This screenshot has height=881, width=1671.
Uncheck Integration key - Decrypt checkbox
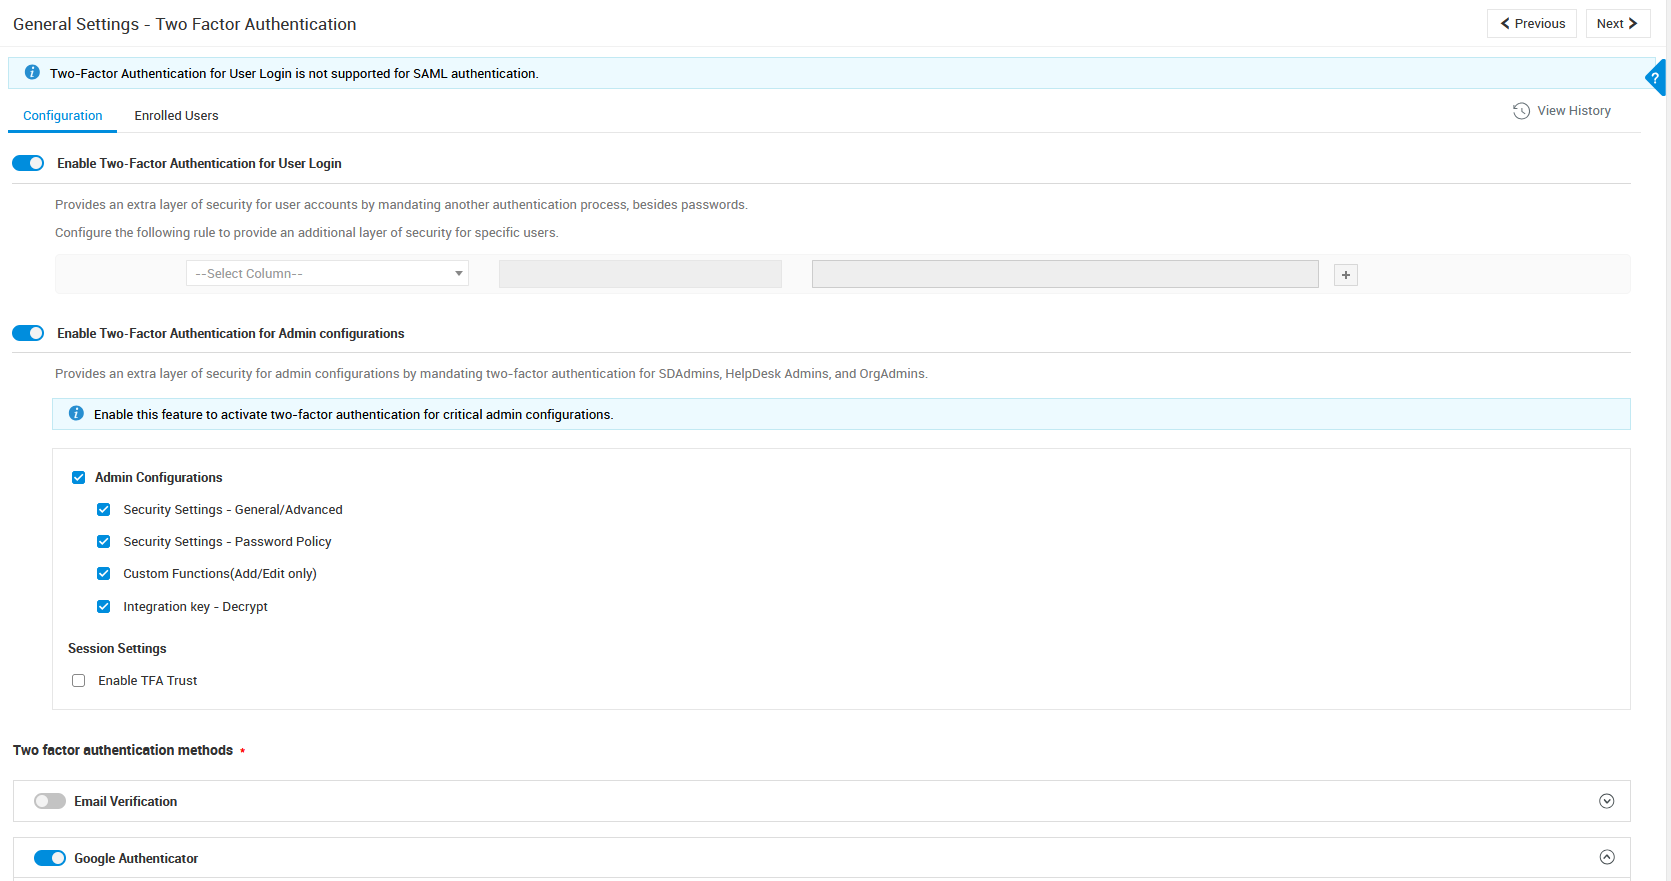pyautogui.click(x=104, y=607)
